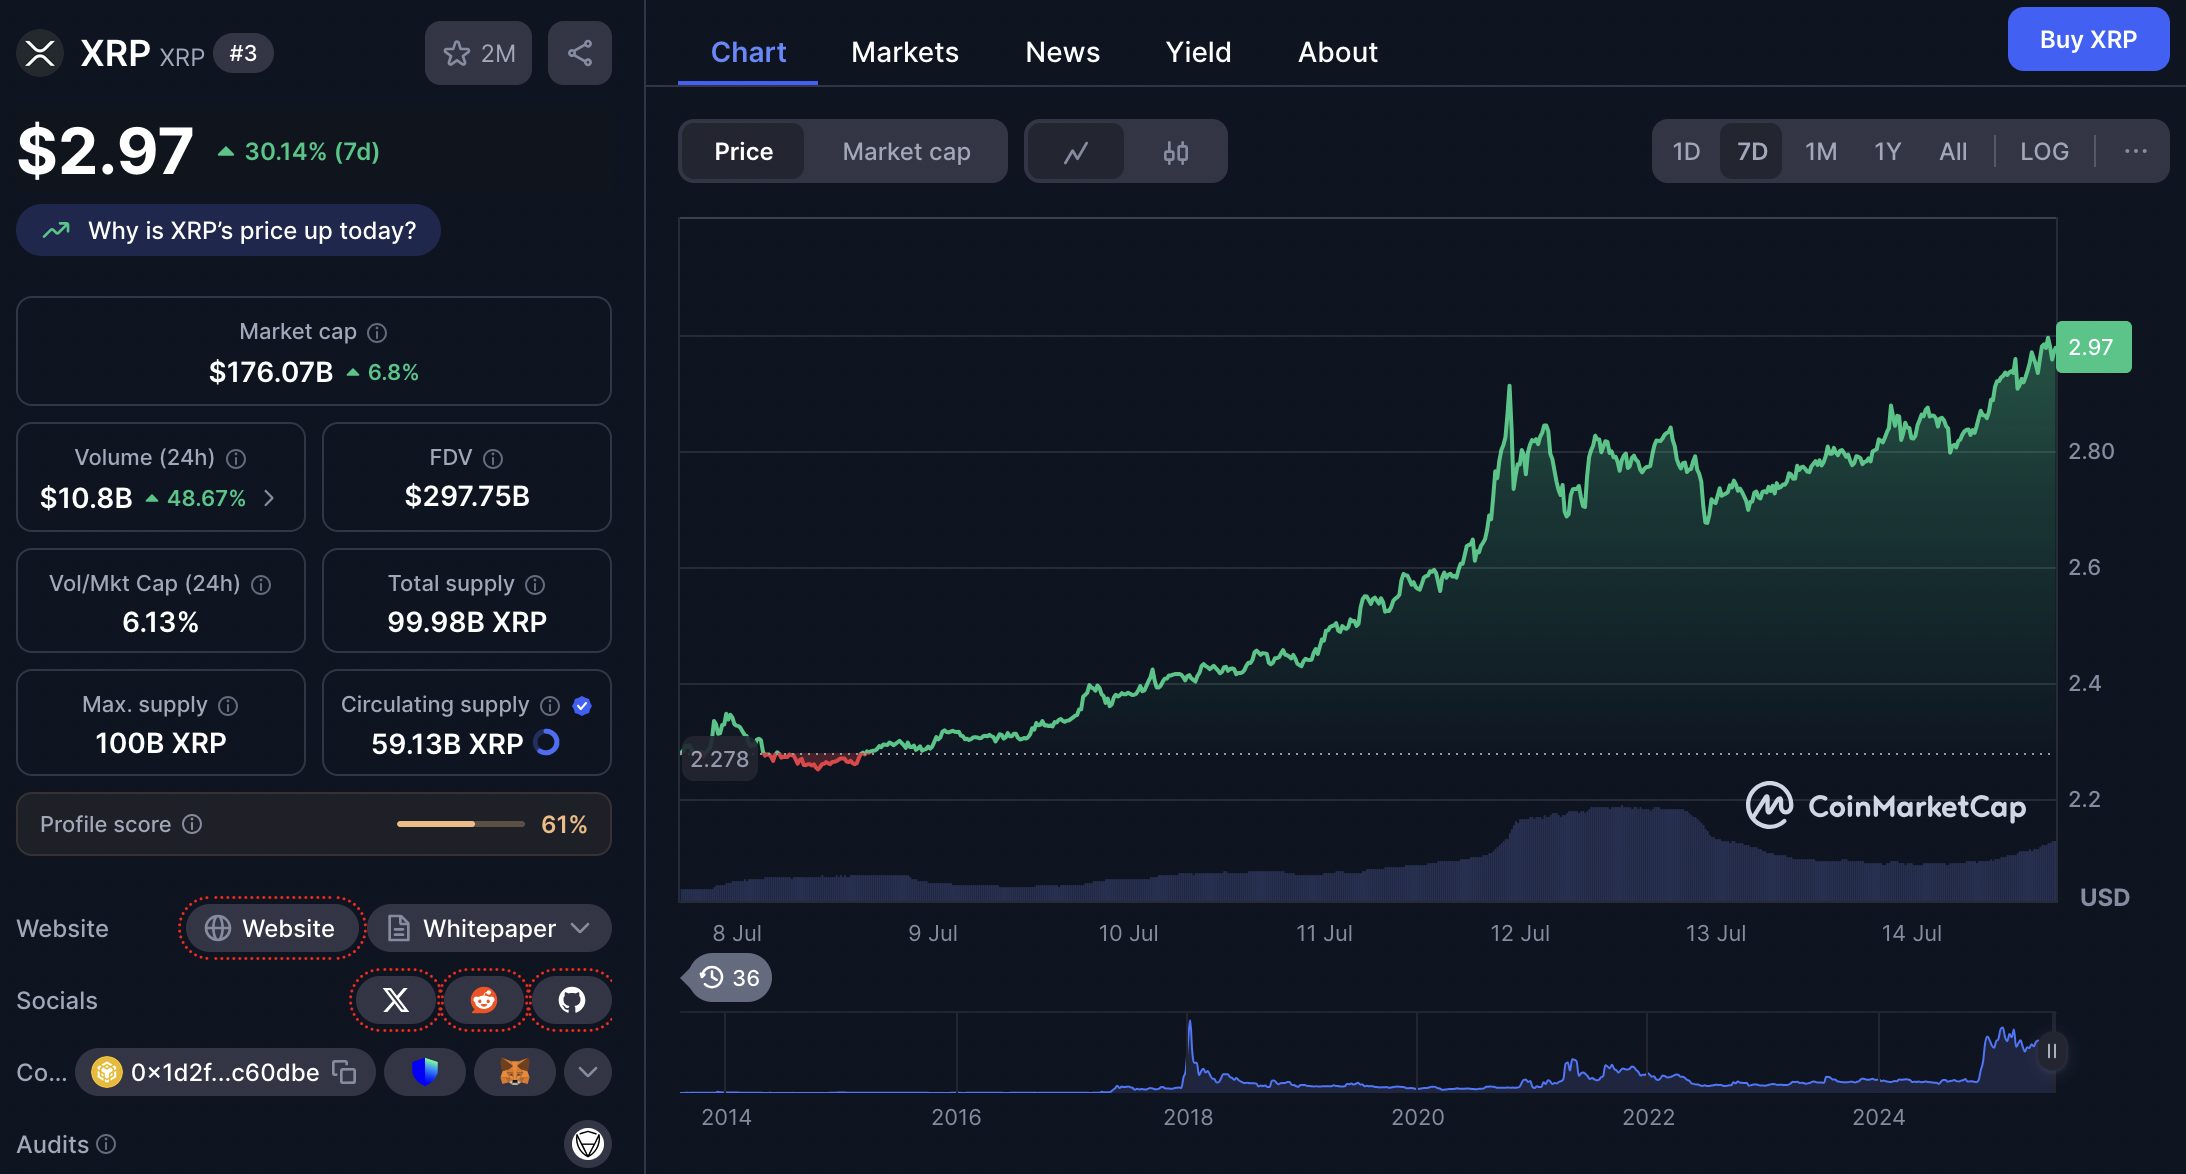Click the Buy XRP button
2186x1174 pixels.
coord(2088,39)
